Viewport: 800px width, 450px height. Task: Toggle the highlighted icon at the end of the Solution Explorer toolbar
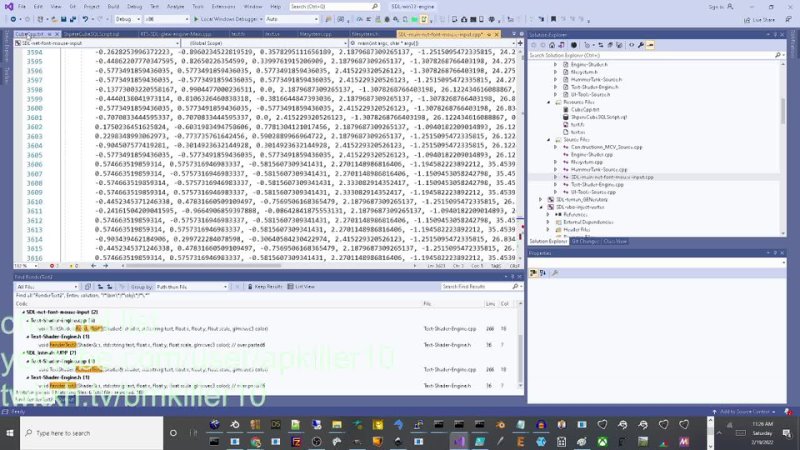point(650,45)
